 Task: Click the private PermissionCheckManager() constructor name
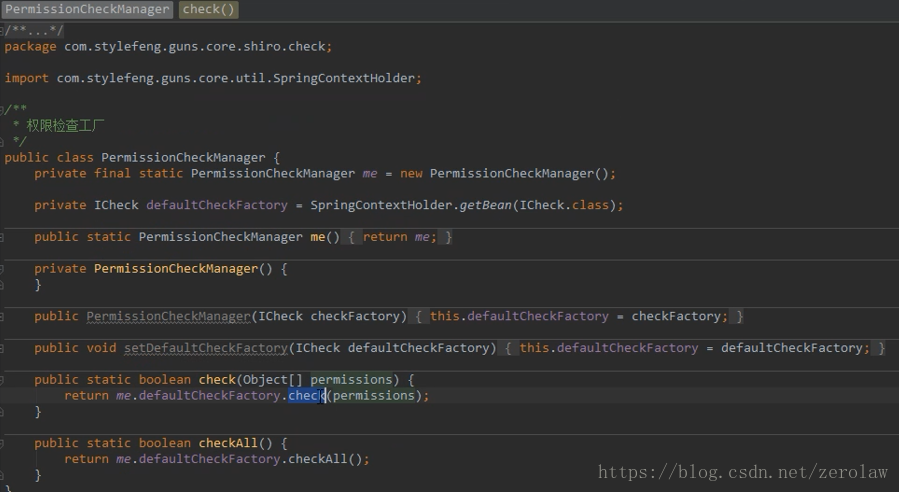coord(176,268)
